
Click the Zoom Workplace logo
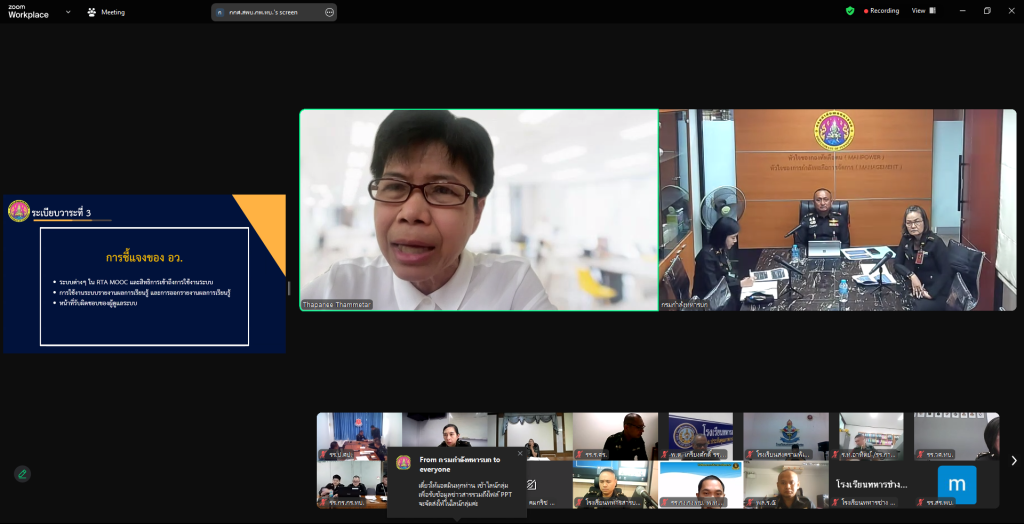[x=28, y=11]
